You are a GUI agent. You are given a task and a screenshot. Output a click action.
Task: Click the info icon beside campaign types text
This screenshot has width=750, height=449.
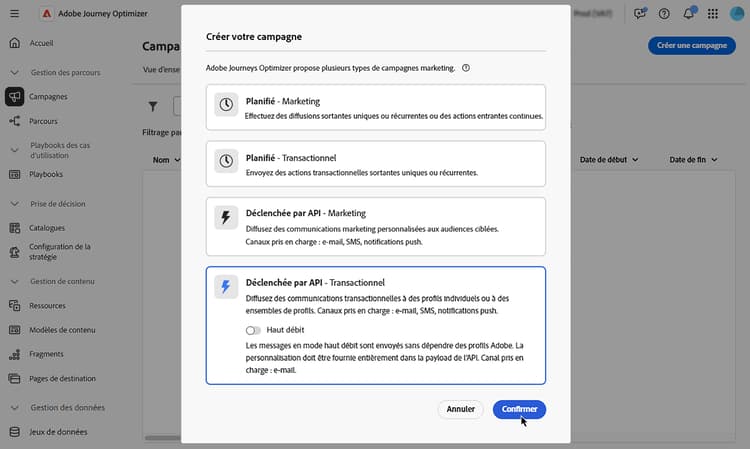[x=466, y=68]
